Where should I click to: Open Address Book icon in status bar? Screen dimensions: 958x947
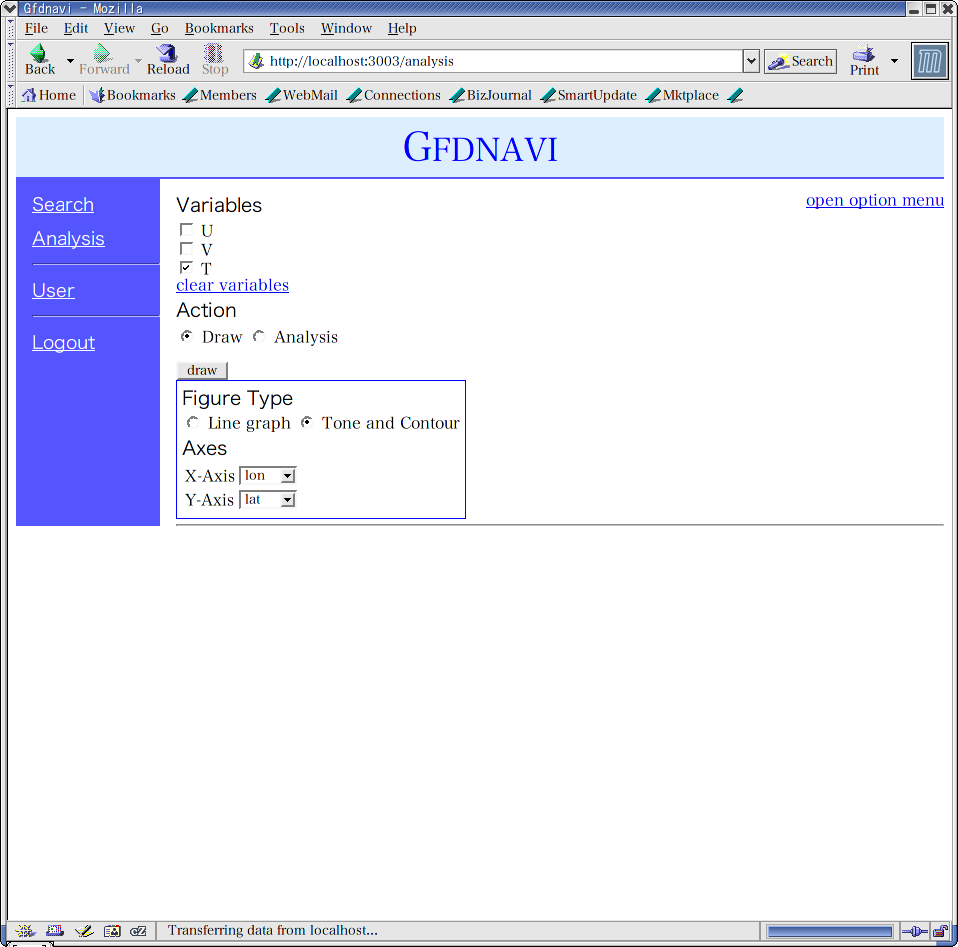(x=112, y=931)
